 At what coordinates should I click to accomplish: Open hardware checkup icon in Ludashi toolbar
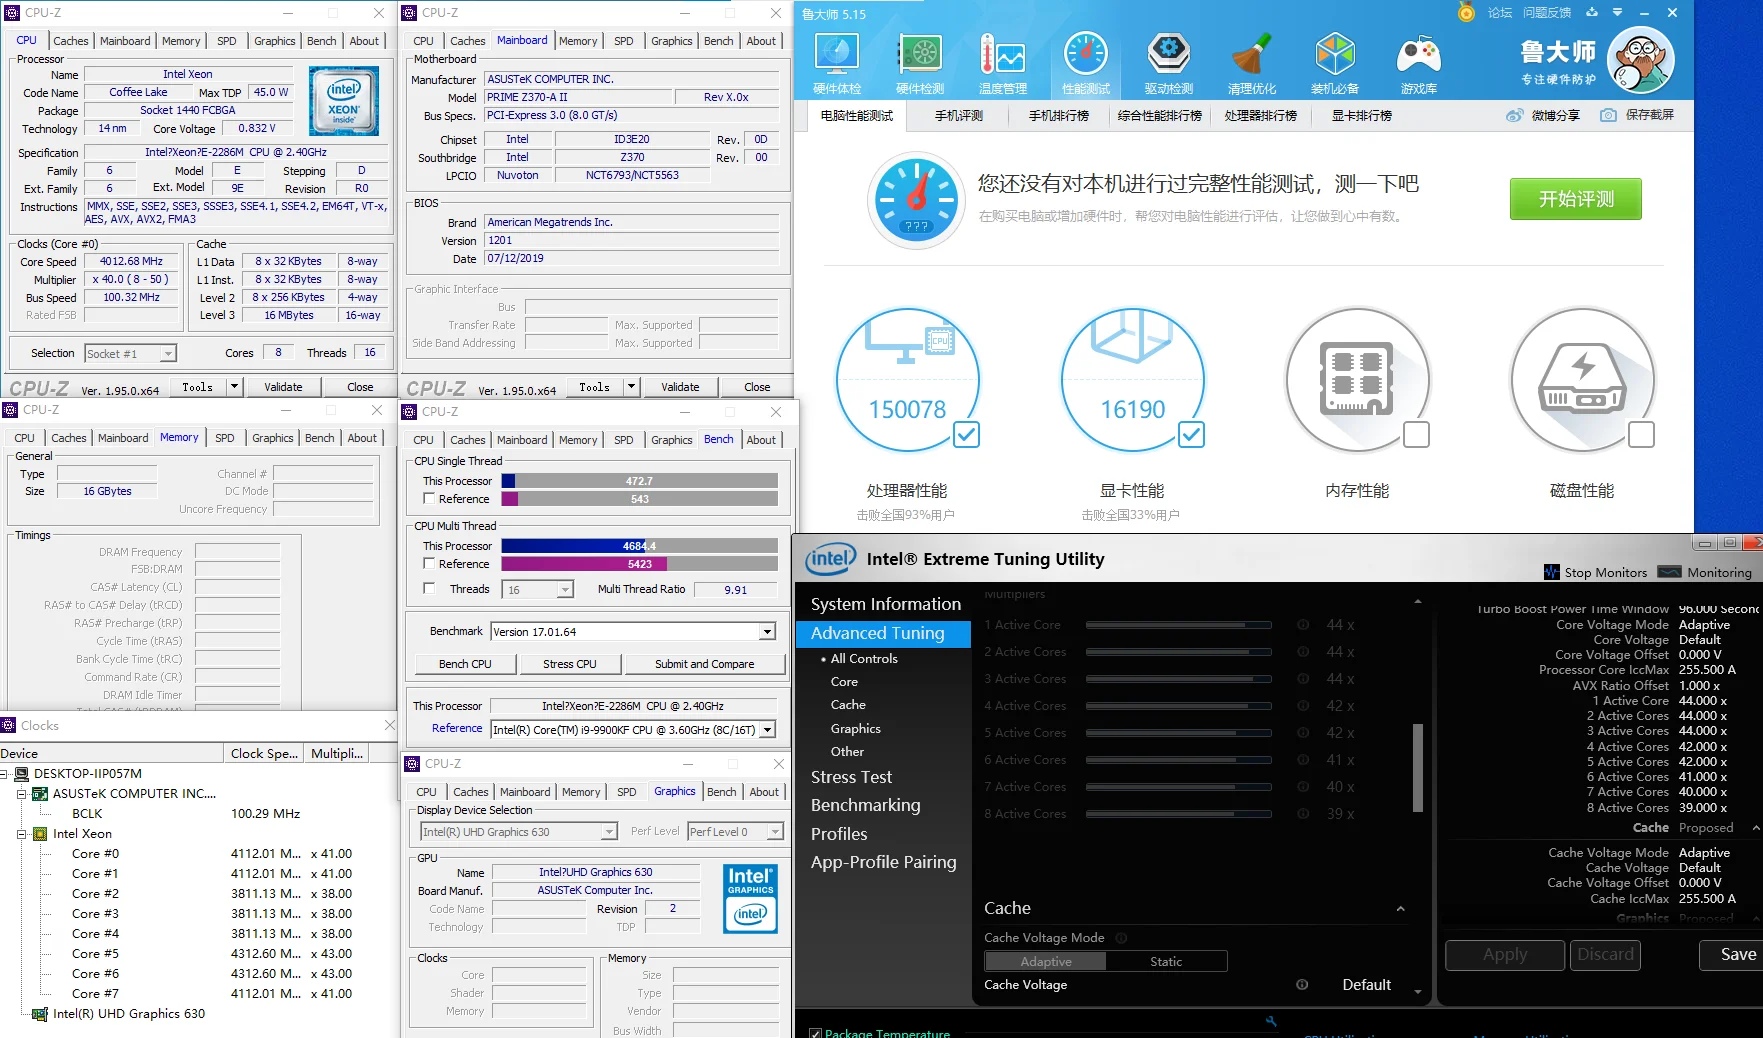point(836,62)
